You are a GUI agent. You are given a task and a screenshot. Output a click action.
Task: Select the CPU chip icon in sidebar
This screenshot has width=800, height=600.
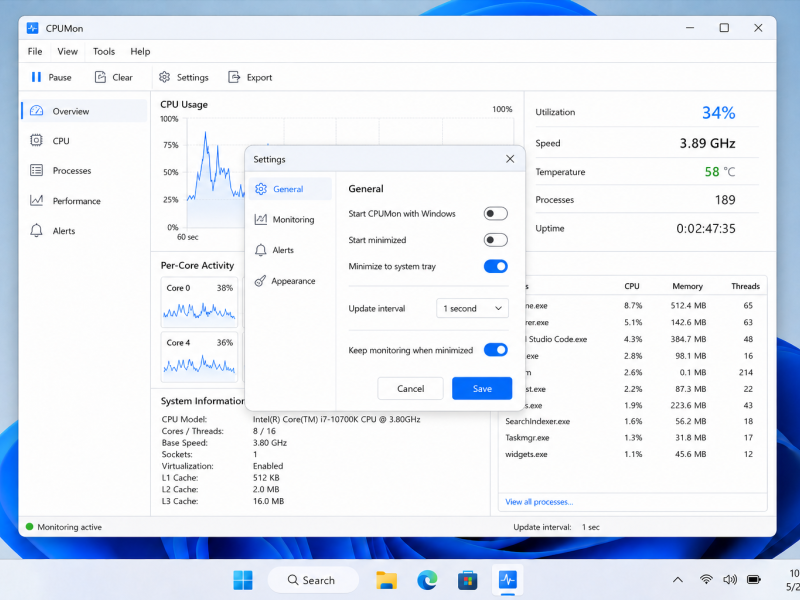point(36,140)
